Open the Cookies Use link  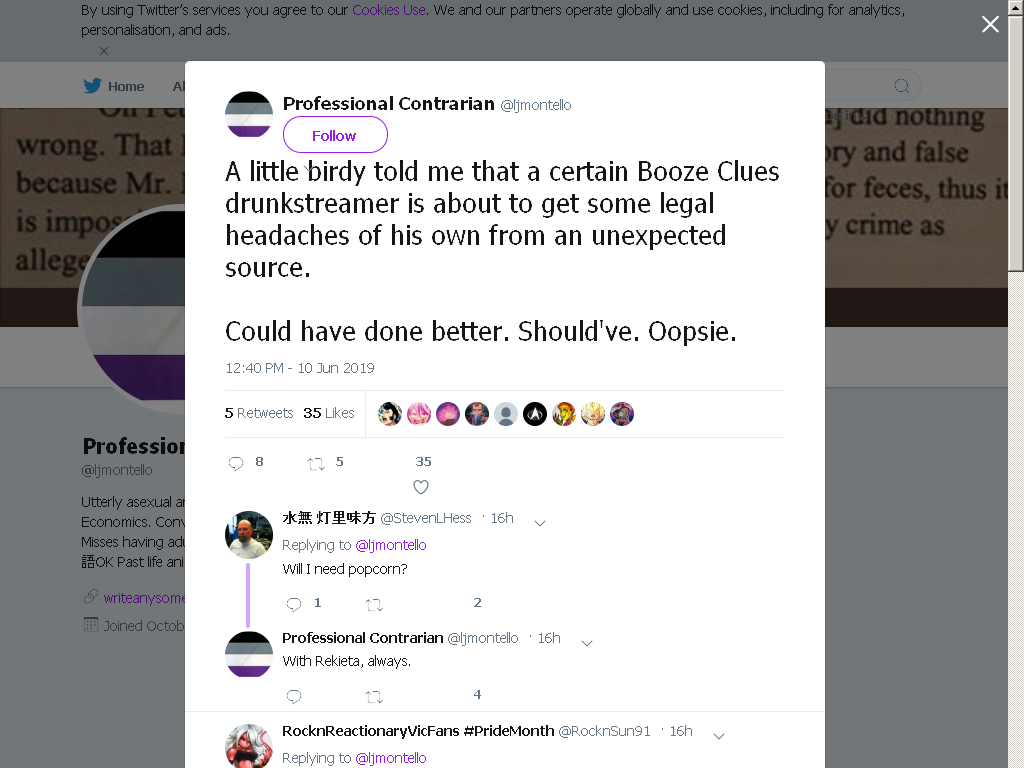(389, 10)
